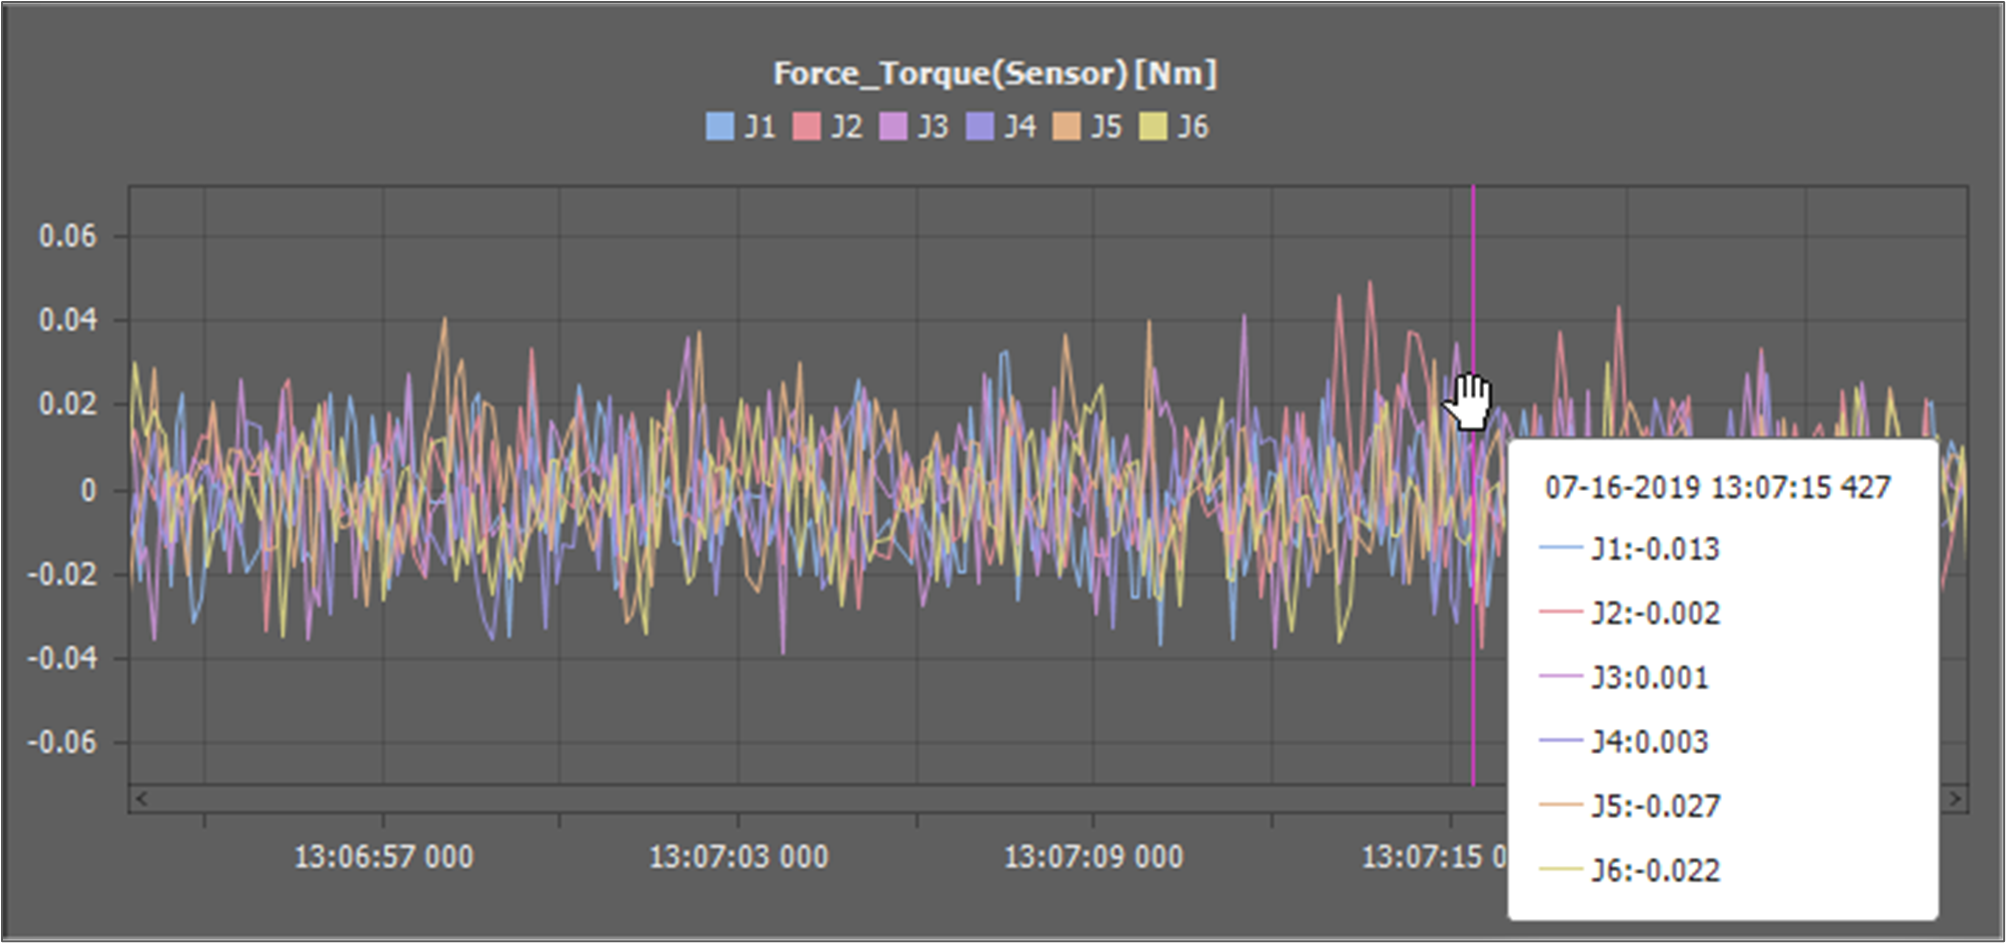Toggle the J3 pink legend swatch
2006x943 pixels.
click(x=892, y=126)
